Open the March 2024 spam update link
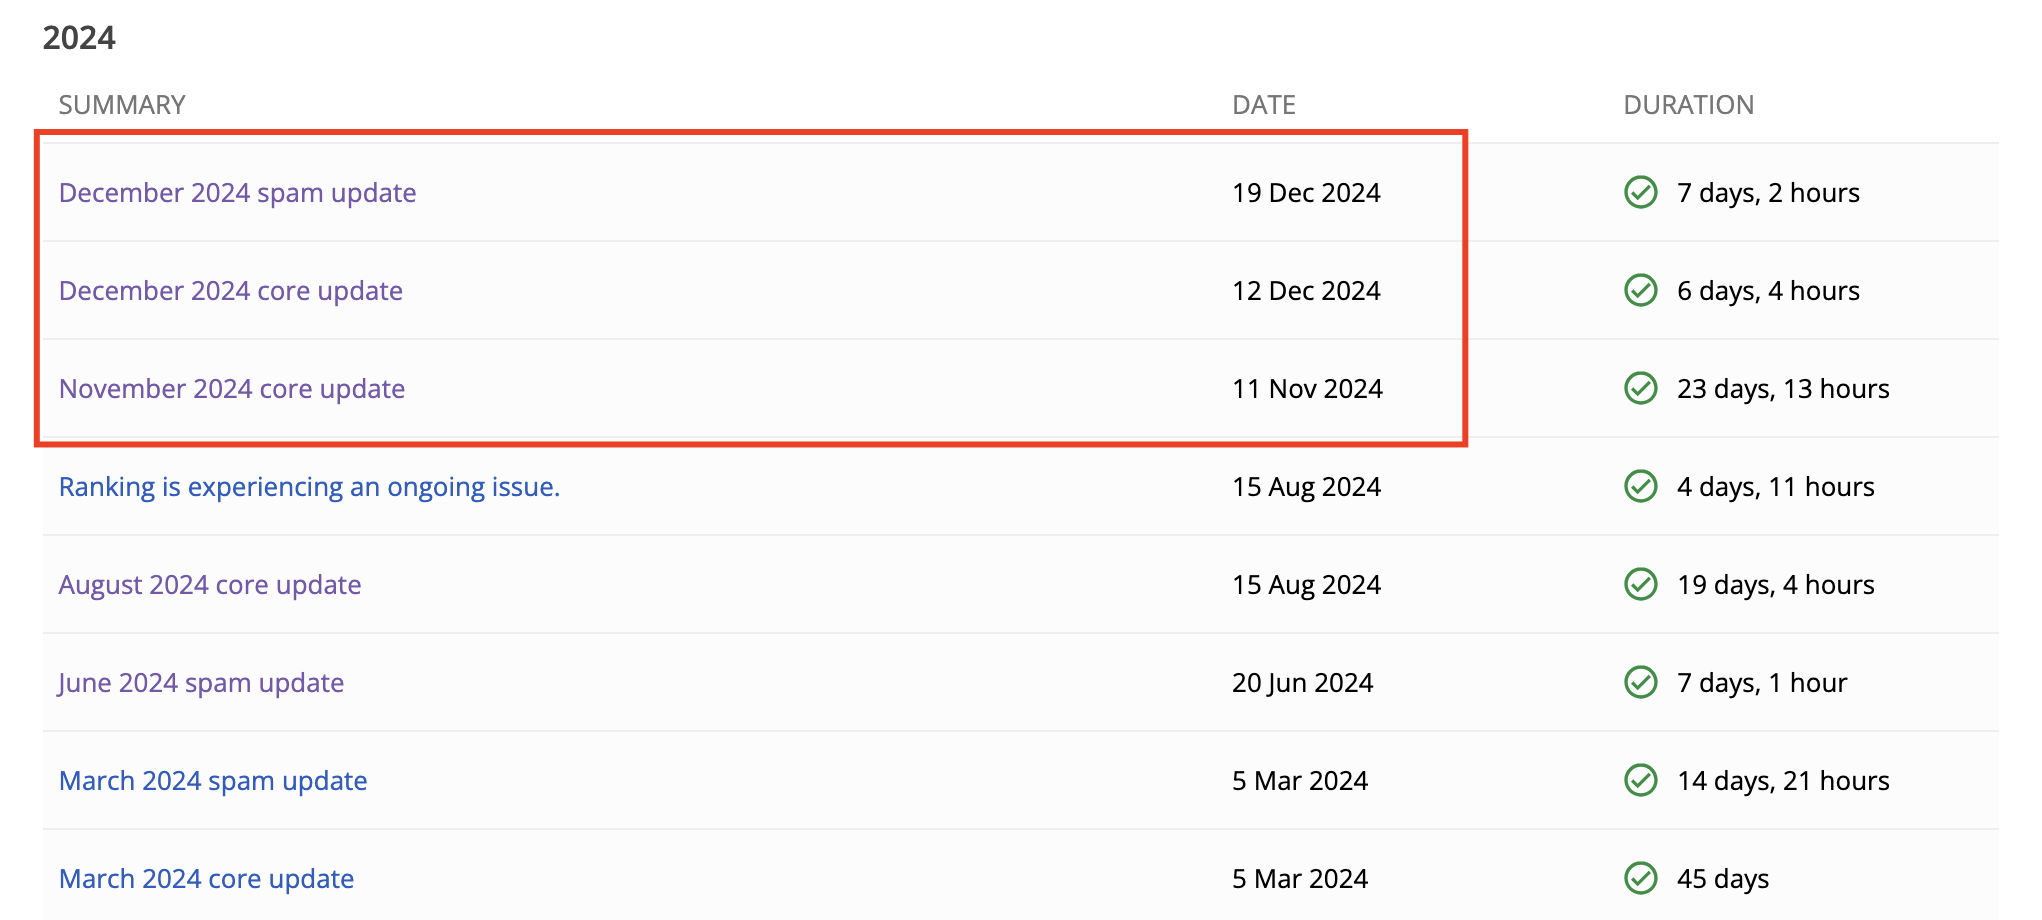This screenshot has height=920, width=2042. (212, 781)
